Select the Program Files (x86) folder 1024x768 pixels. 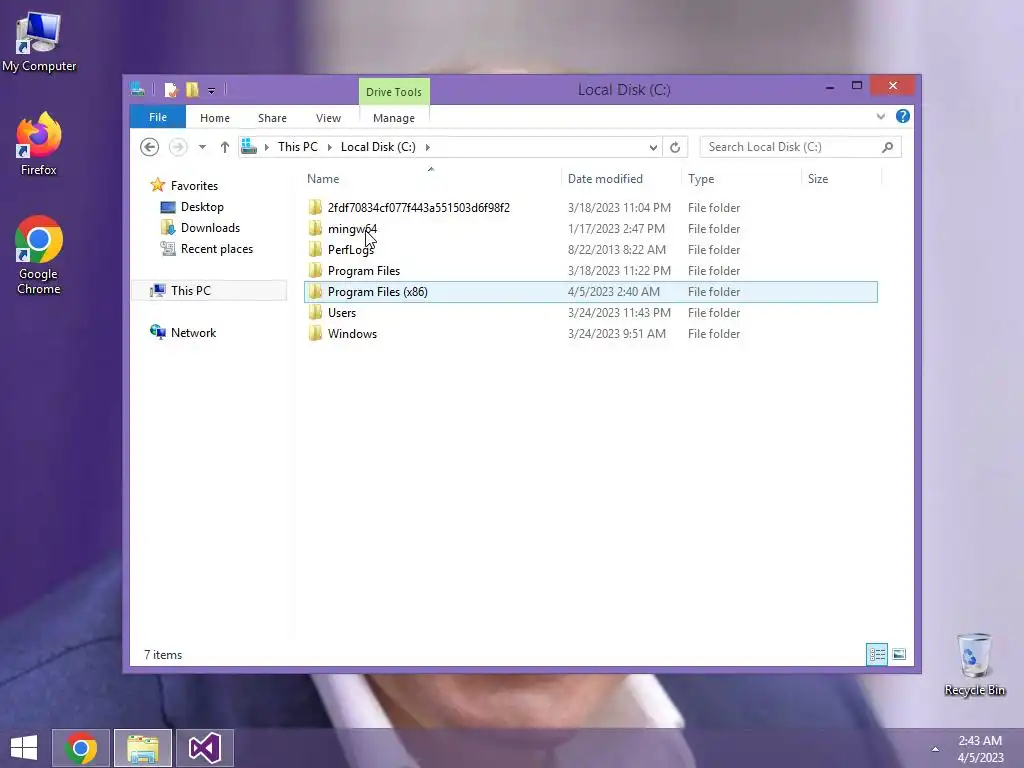(x=590, y=292)
